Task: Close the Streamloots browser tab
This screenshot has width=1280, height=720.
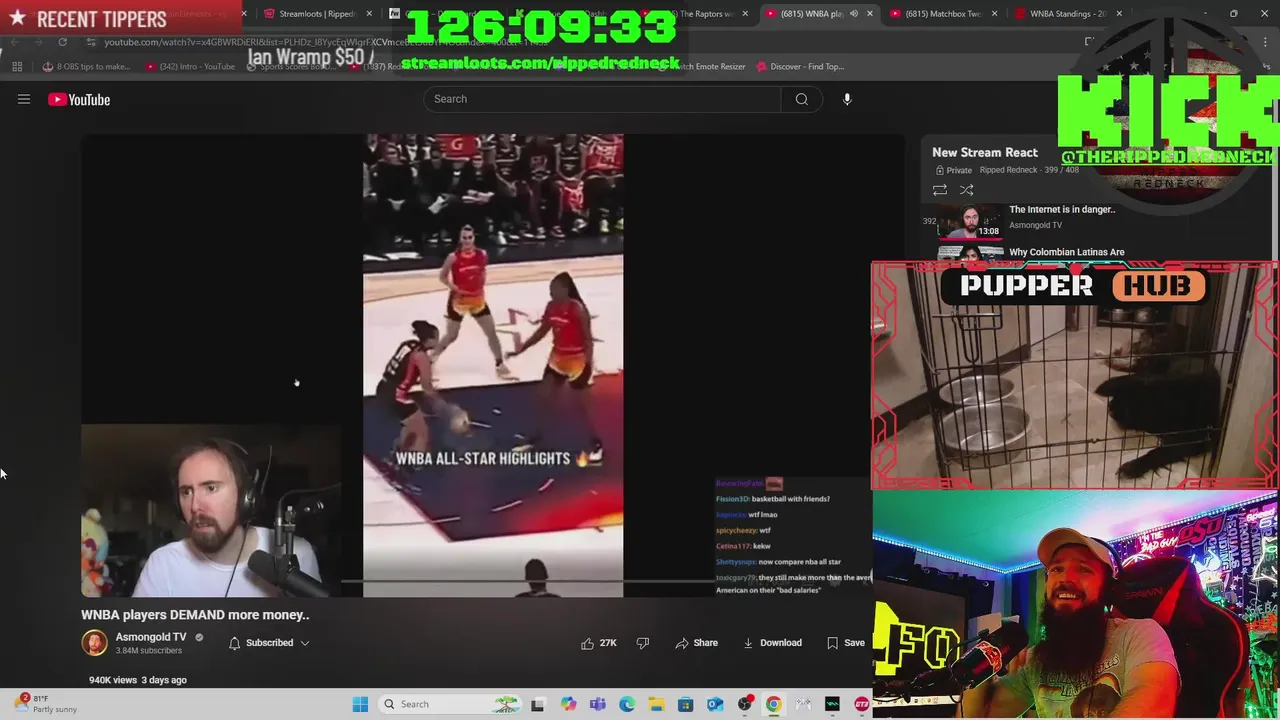Action: click(370, 14)
